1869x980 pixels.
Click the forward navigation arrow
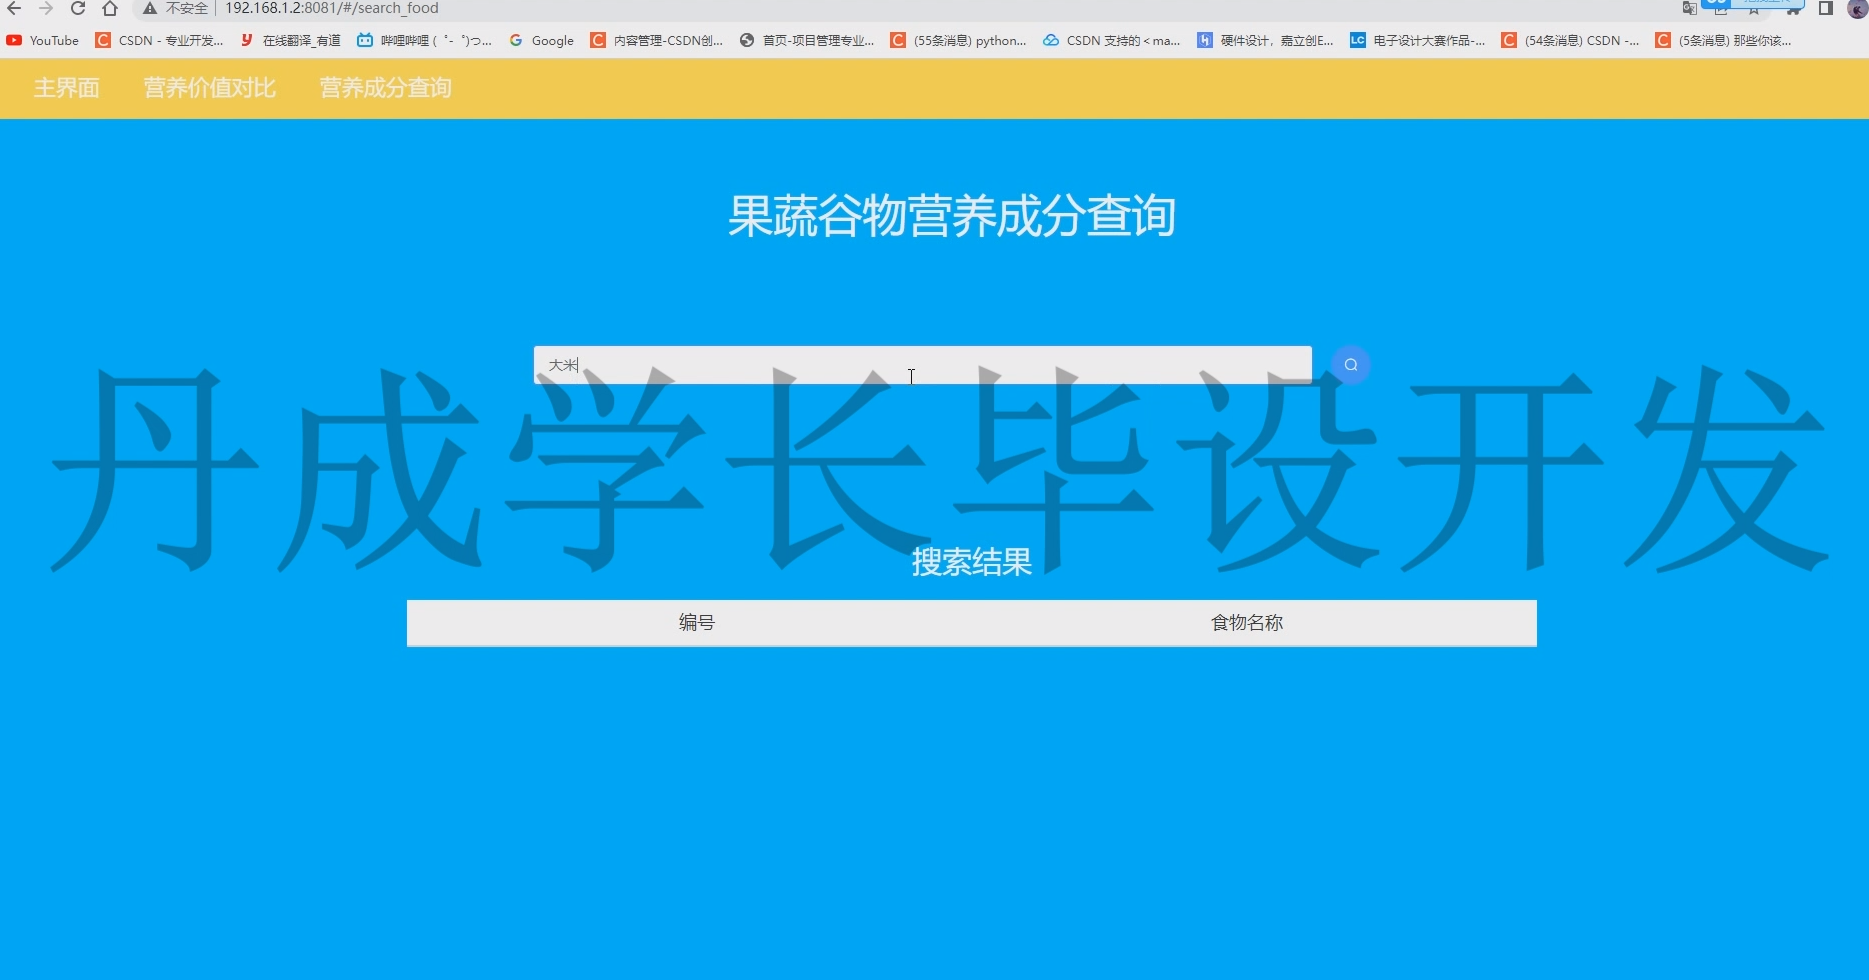[45, 9]
